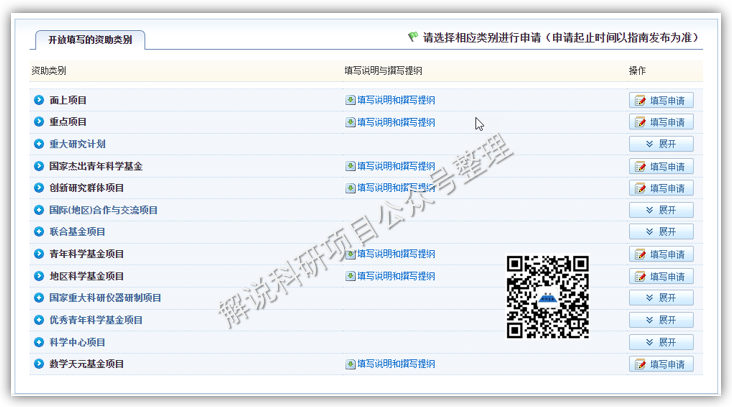The width and height of the screenshot is (732, 407).
Task: Click the blue arrow icon beside 重点项目
Action: click(39, 122)
